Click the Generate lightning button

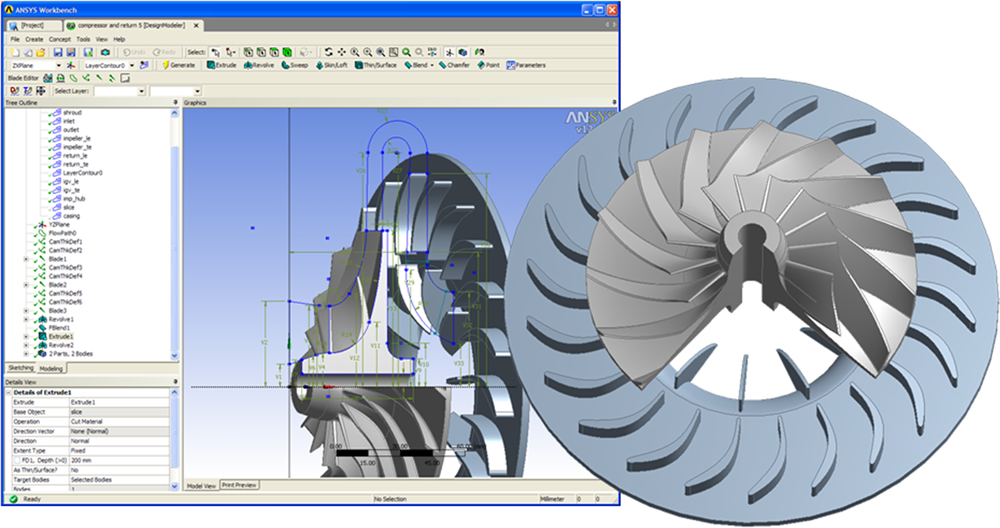179,65
